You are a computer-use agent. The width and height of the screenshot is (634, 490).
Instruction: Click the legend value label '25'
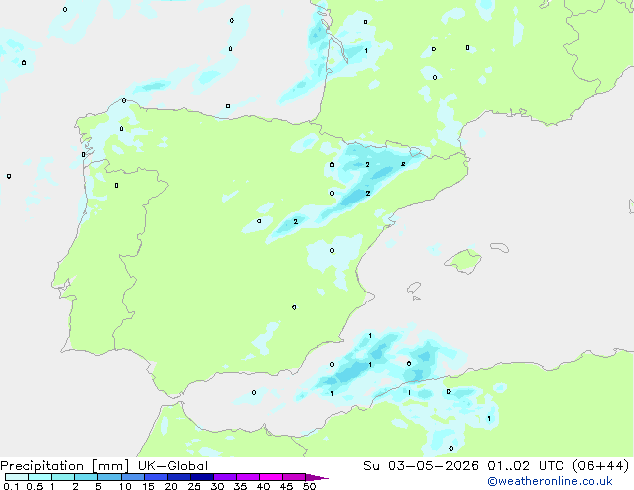194,486
